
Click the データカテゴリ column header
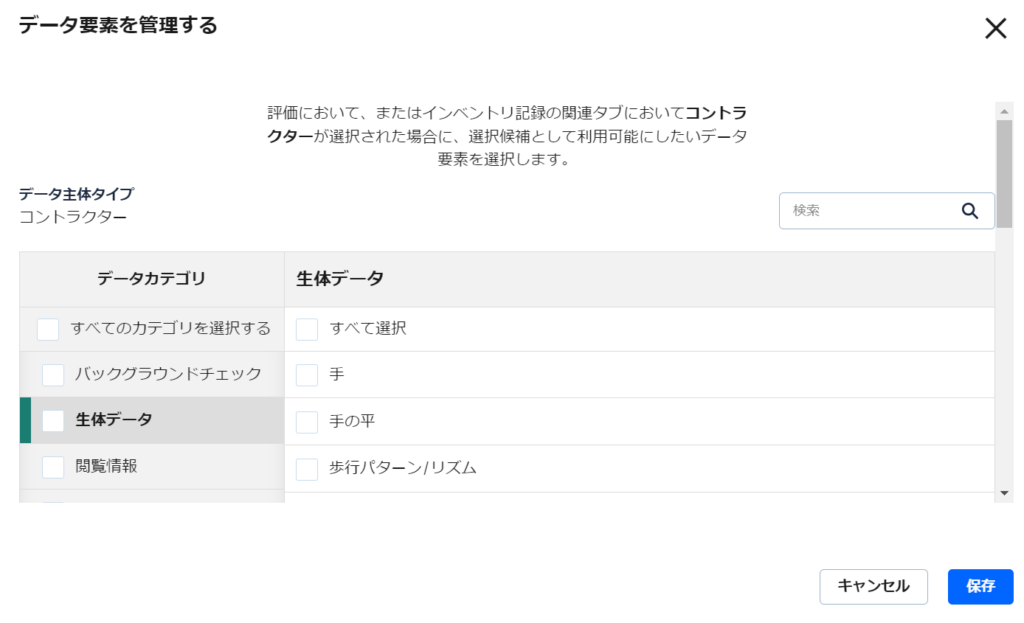151,279
